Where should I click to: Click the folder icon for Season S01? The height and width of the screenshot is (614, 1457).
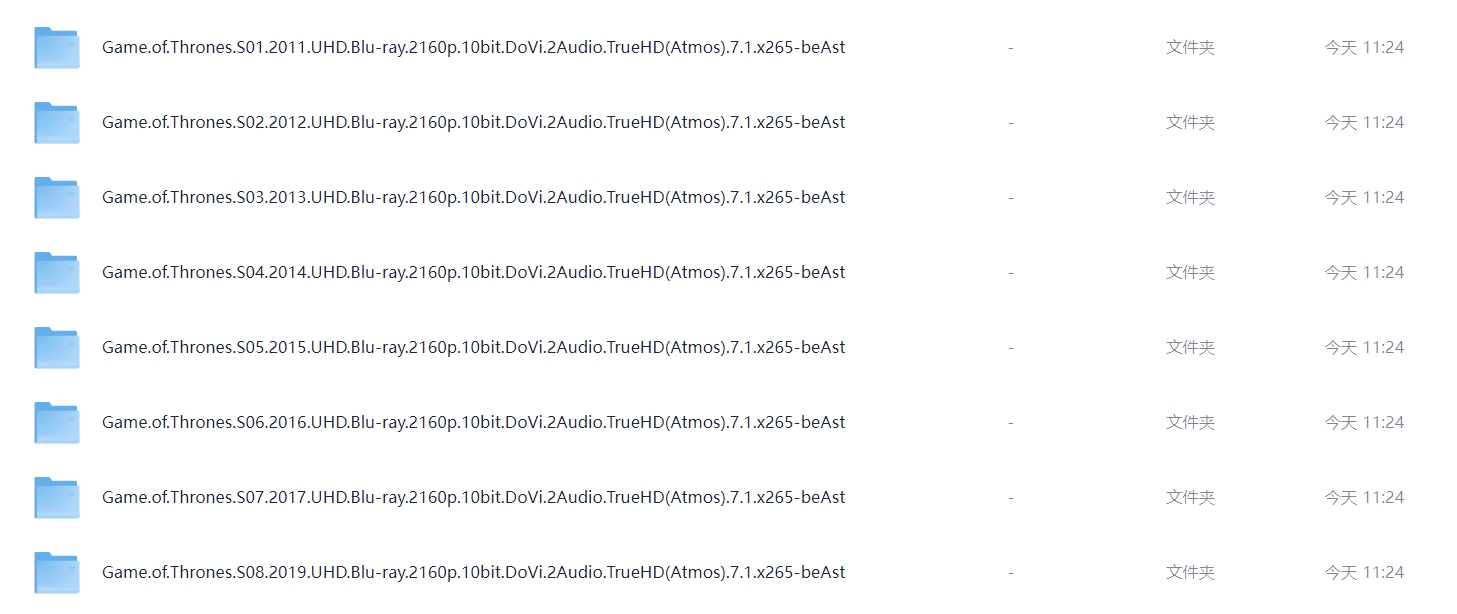57,47
